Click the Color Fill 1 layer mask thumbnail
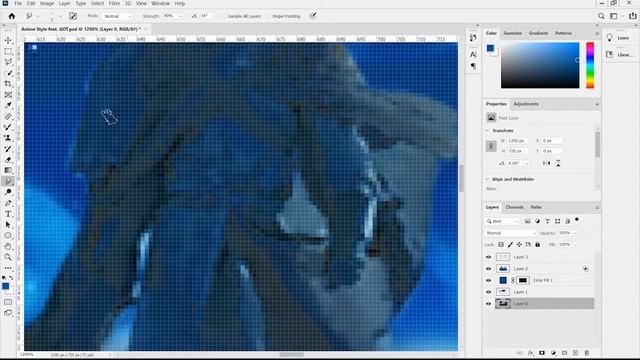640x360 pixels. [523, 280]
